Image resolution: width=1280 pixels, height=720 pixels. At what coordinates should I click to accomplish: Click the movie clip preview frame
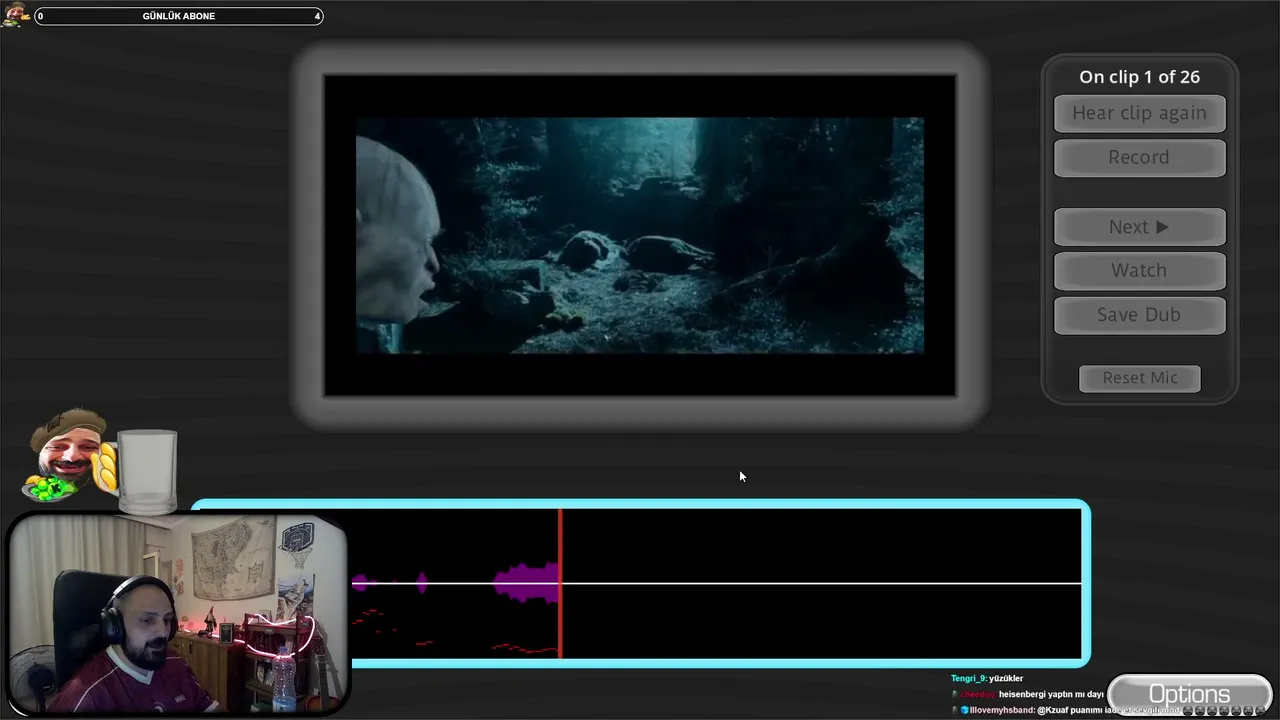[x=640, y=235]
